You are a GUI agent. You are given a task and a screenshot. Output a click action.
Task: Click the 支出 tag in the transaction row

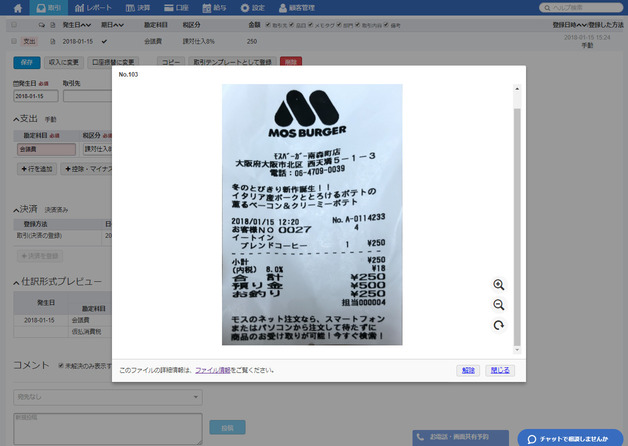pos(29,41)
